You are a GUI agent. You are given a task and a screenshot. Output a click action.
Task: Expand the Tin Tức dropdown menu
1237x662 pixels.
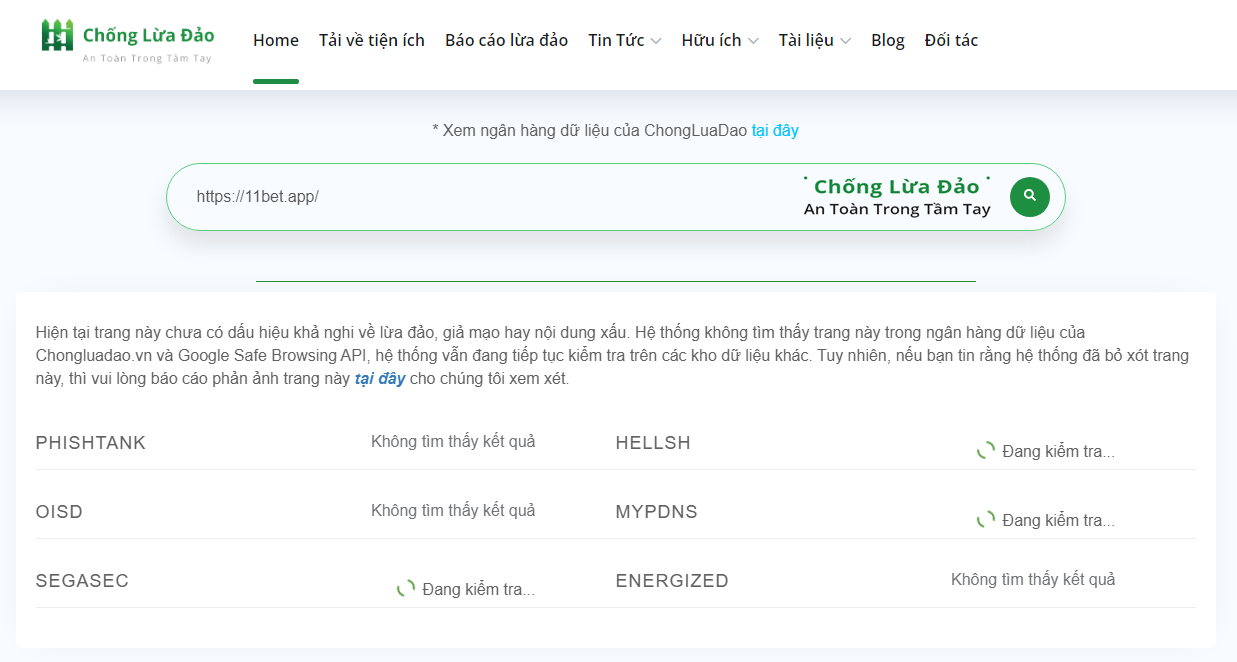point(625,40)
